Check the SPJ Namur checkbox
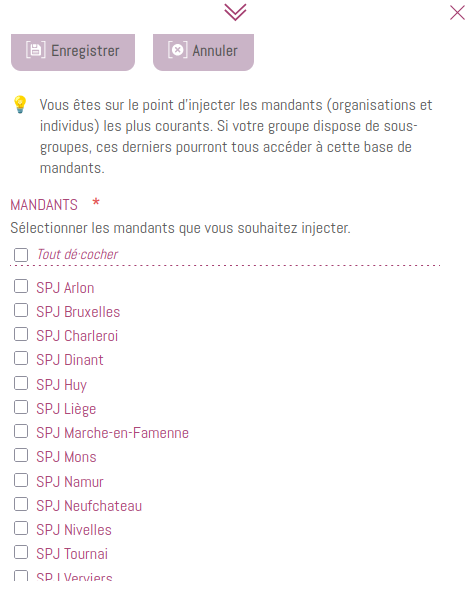This screenshot has height=593, width=472. point(21,480)
